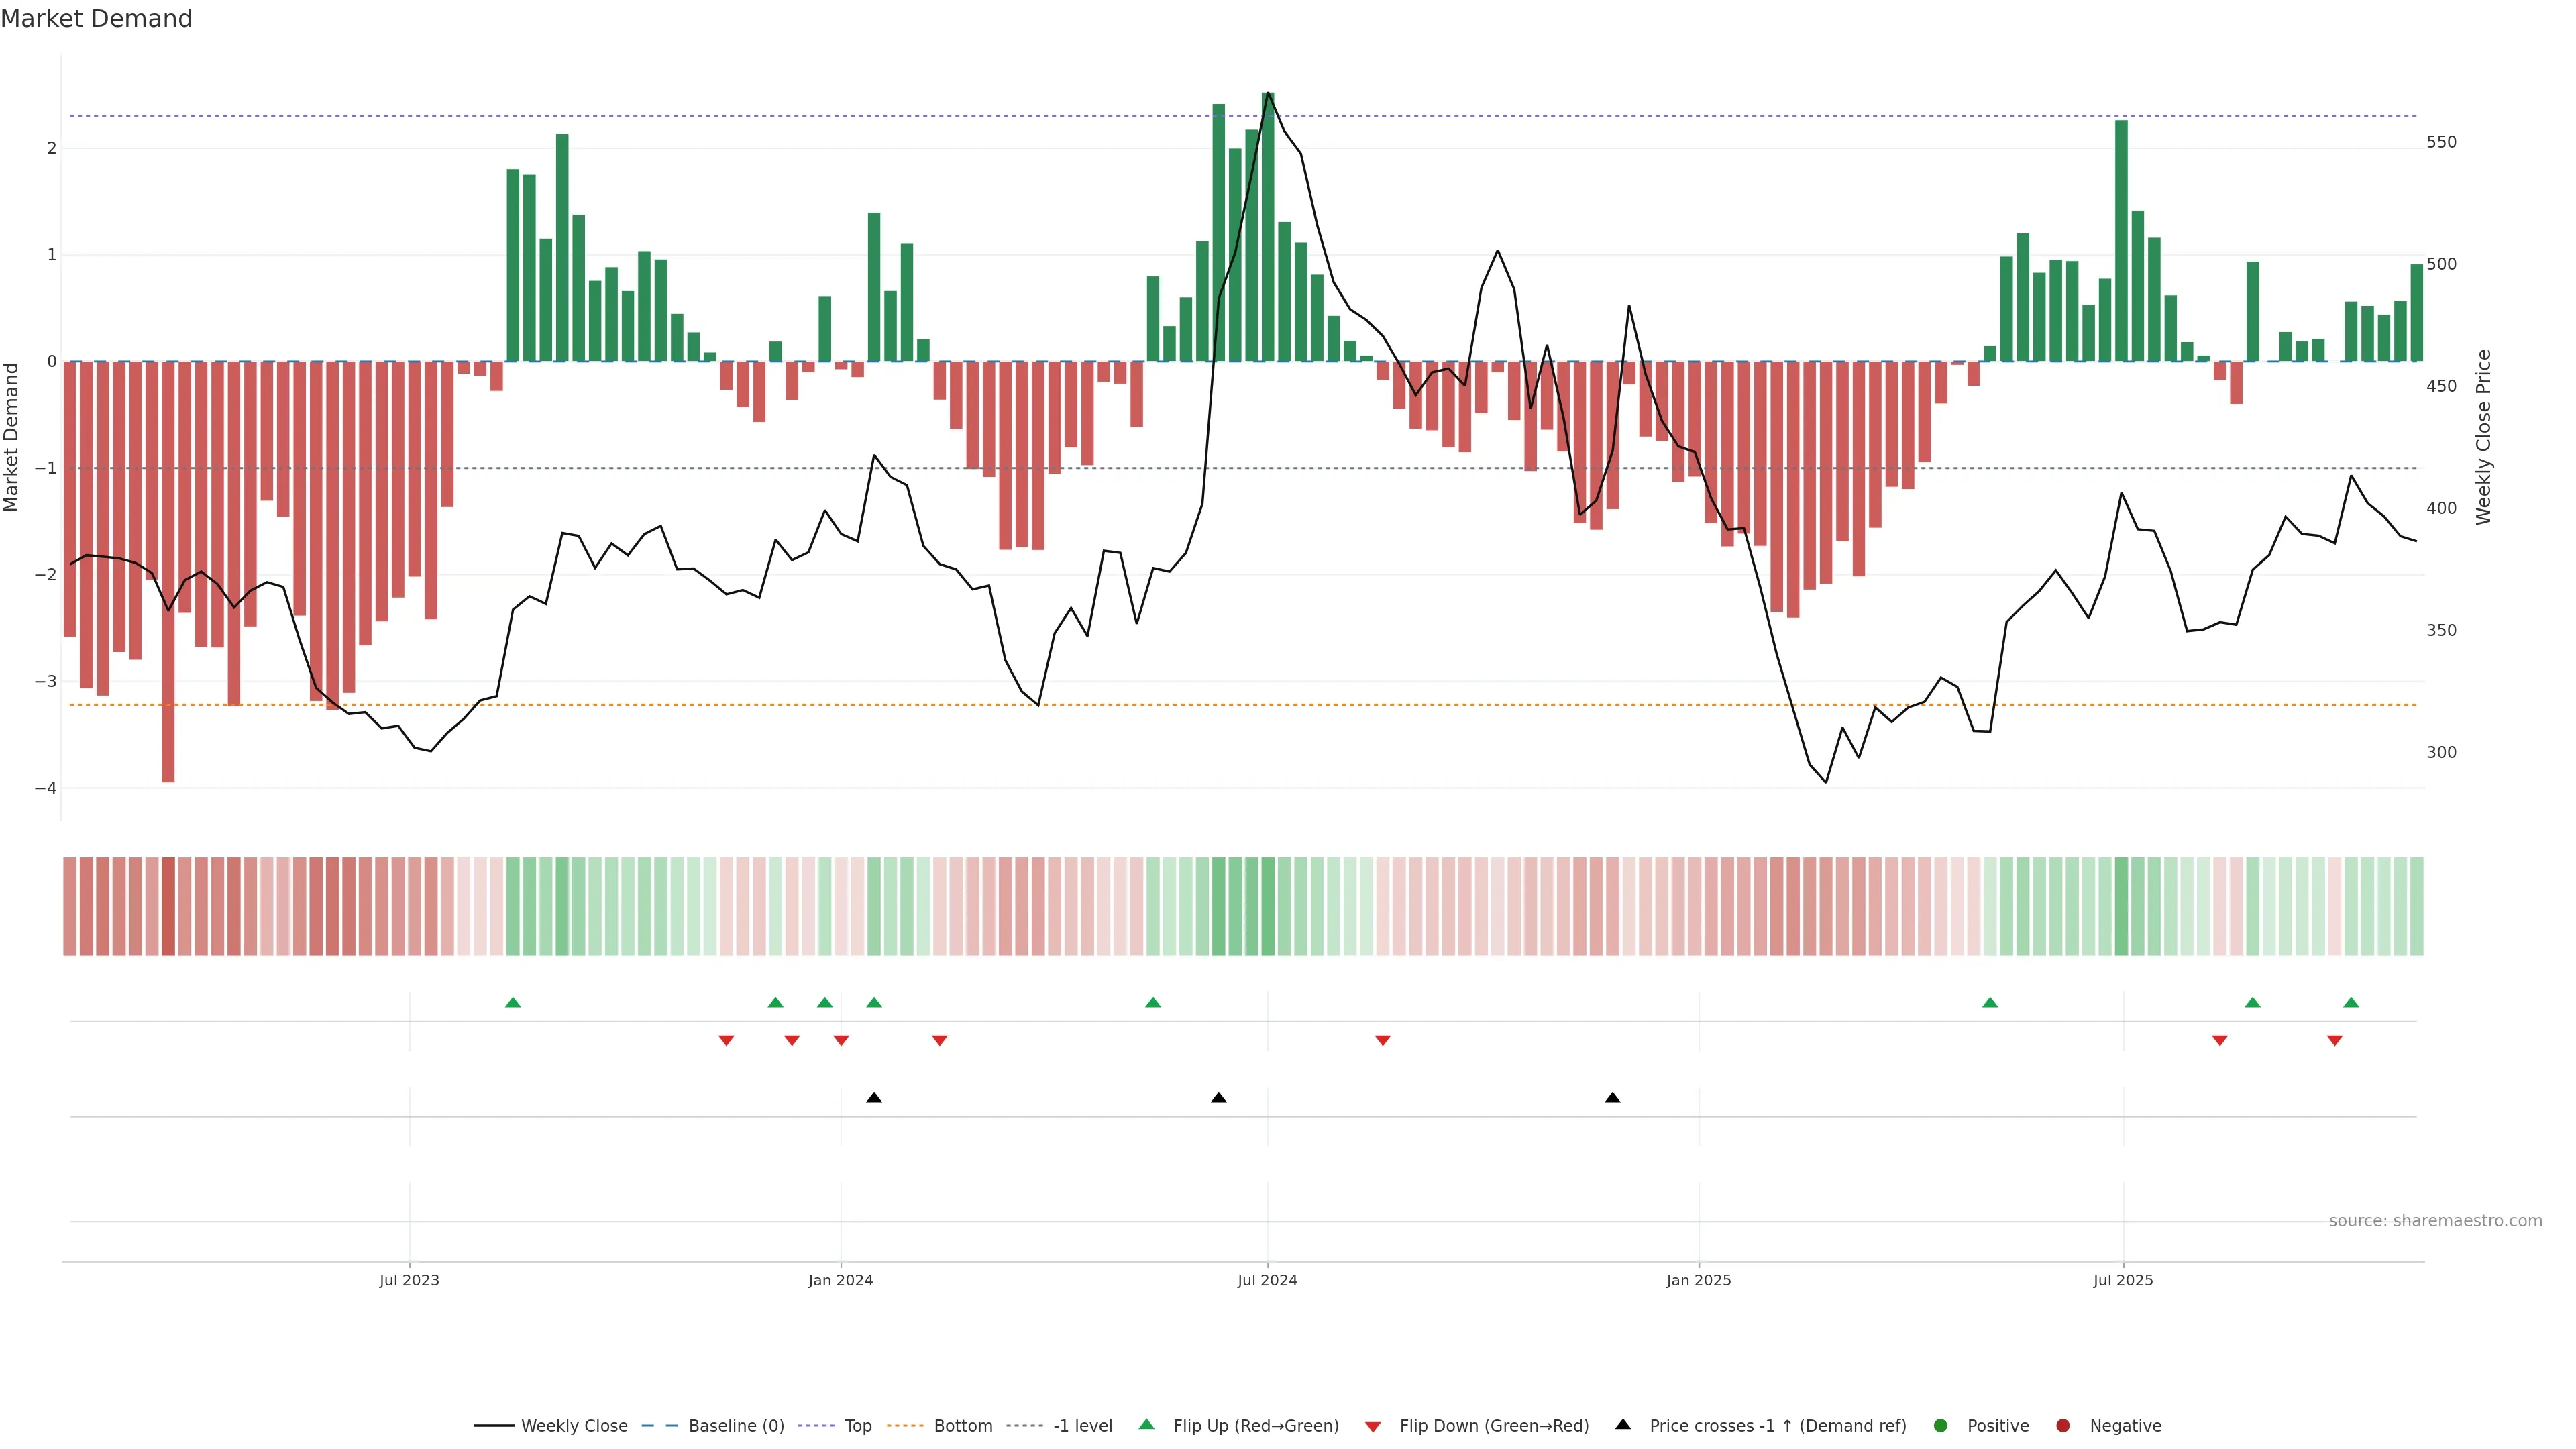Click the Jan 2025 x-axis label
This screenshot has width=2576, height=1449.
tap(1698, 1280)
